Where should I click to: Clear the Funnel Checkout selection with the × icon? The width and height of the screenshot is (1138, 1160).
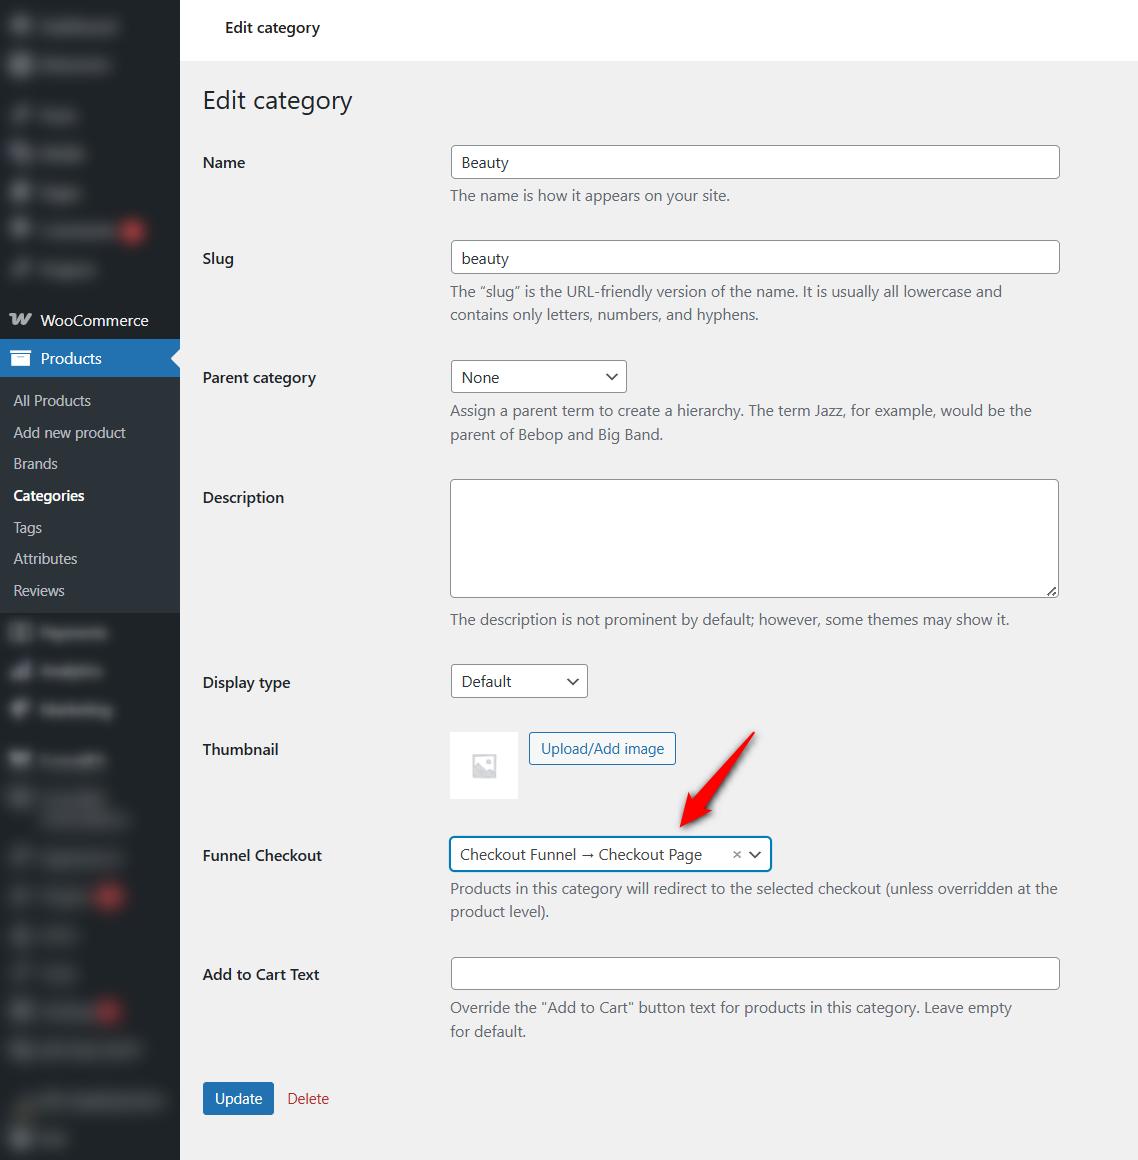point(737,854)
